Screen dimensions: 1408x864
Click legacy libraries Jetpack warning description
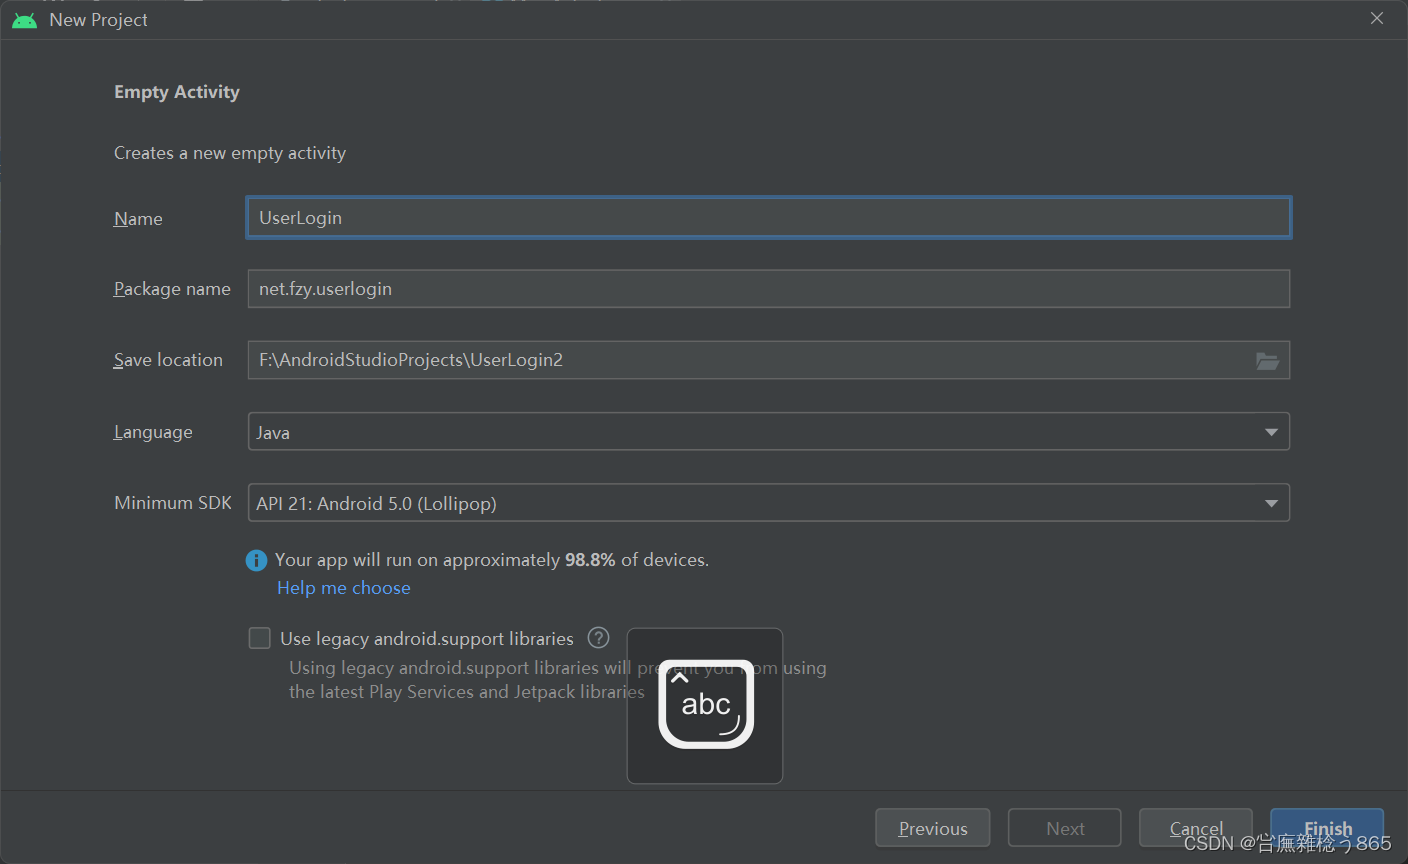(558, 680)
